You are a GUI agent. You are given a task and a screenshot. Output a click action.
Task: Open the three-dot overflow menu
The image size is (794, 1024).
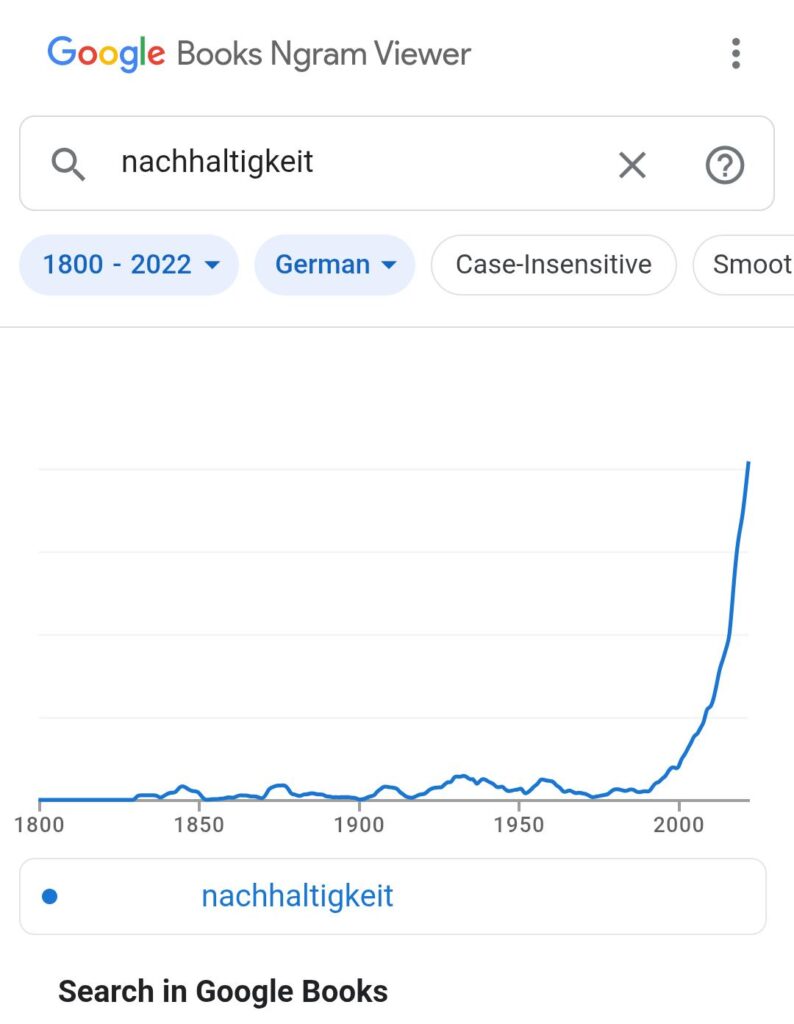coord(736,53)
